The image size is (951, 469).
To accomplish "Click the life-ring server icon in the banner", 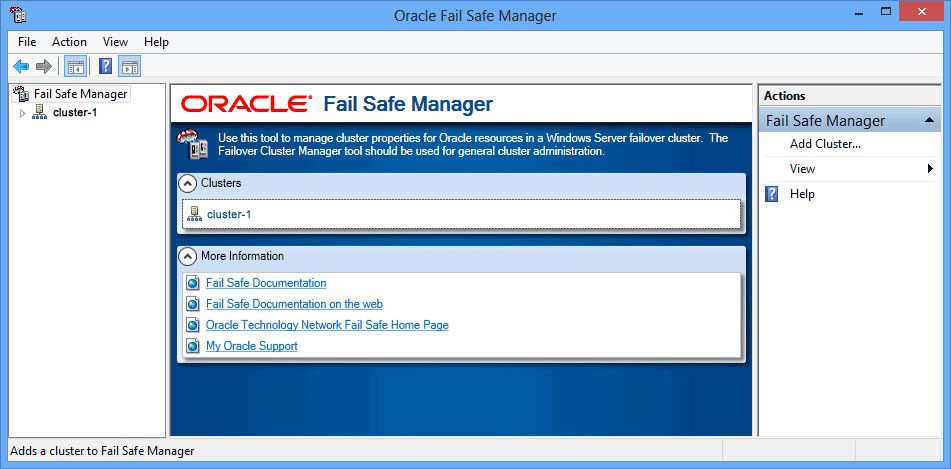I will (x=192, y=144).
